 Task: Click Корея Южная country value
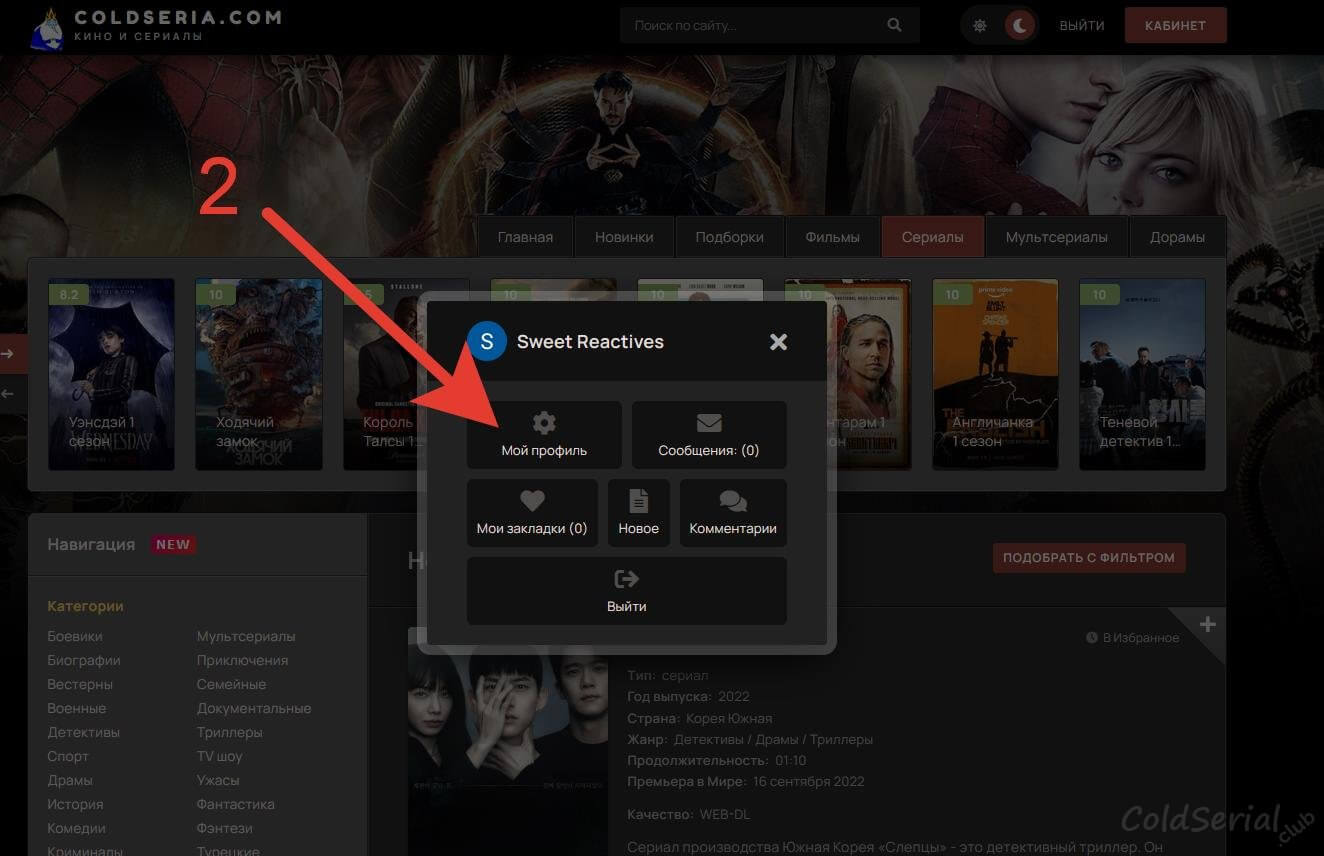tap(729, 718)
